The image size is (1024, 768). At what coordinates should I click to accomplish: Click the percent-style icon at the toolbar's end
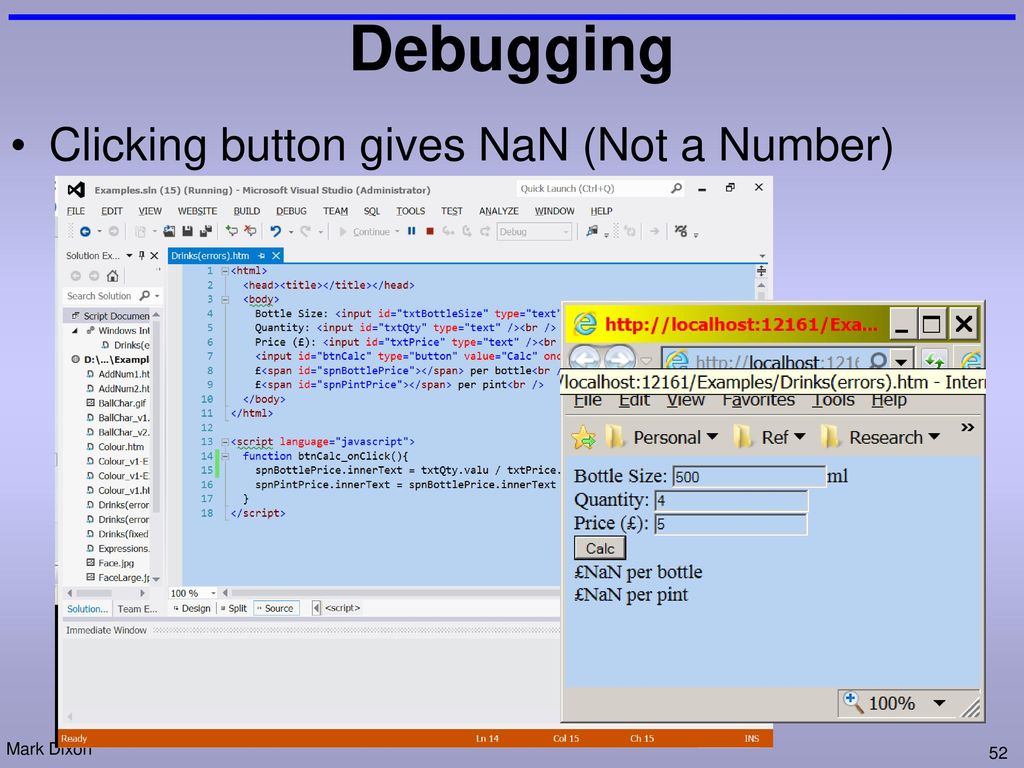pyautogui.click(x=681, y=231)
